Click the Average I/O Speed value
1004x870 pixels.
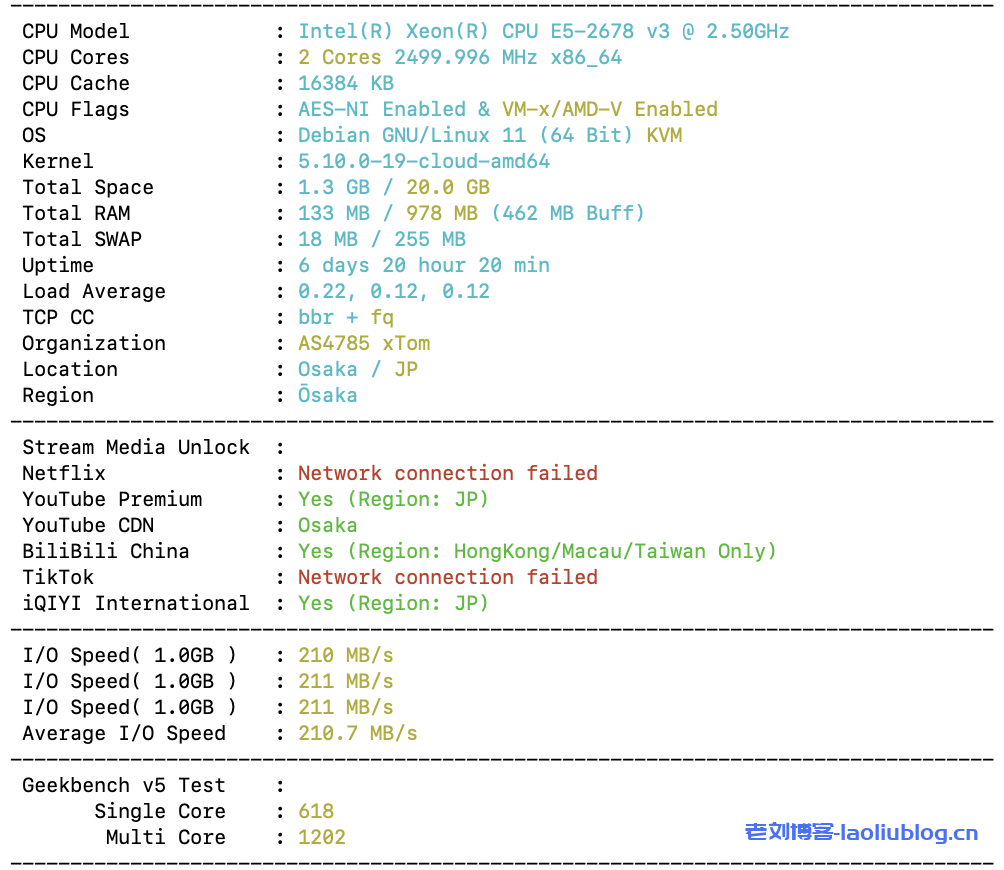click(x=358, y=733)
